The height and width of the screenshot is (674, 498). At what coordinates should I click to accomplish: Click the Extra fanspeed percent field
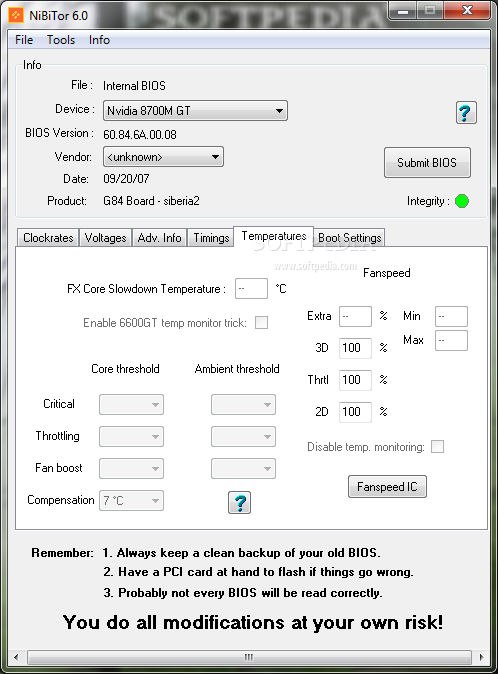pyautogui.click(x=355, y=316)
